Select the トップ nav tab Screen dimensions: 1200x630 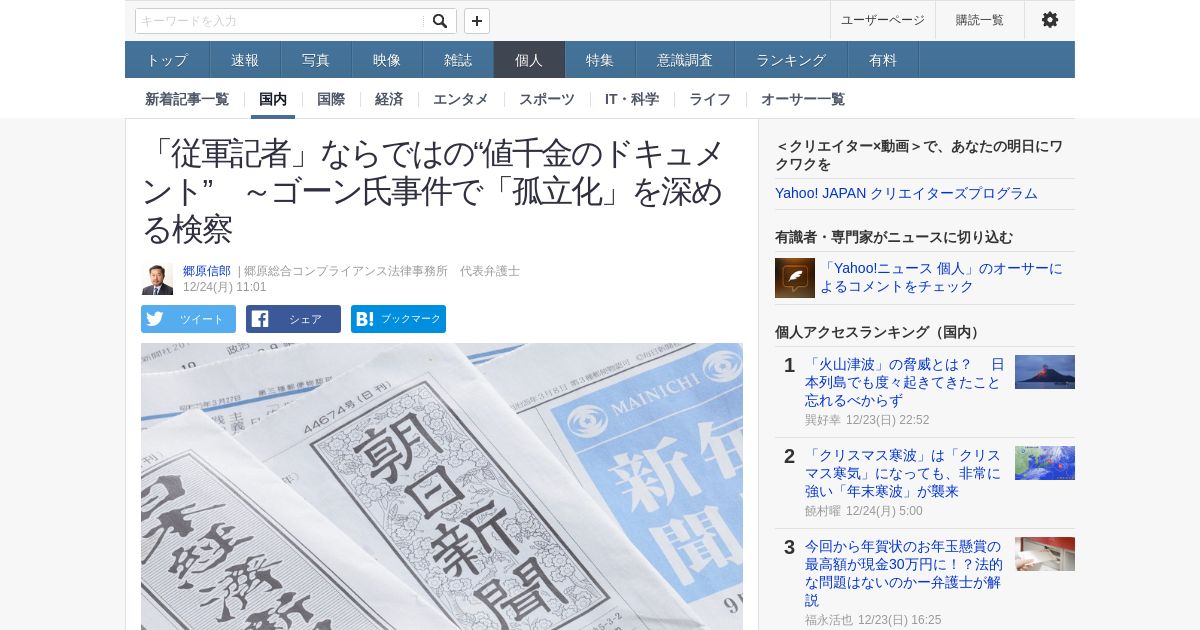[x=167, y=60]
